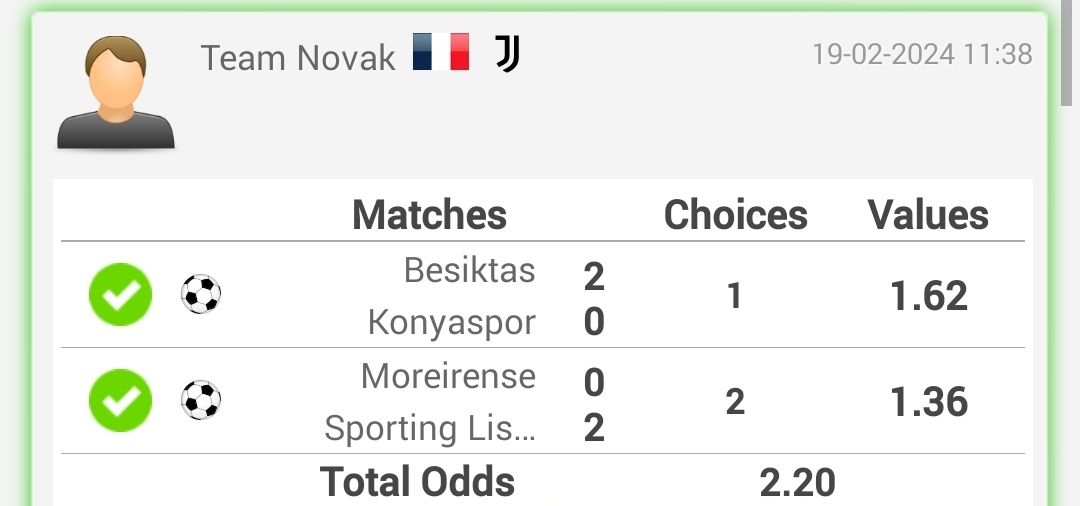Viewport: 1080px width, 506px height.
Task: Select the Konyaspor team name
Action: 452,322
